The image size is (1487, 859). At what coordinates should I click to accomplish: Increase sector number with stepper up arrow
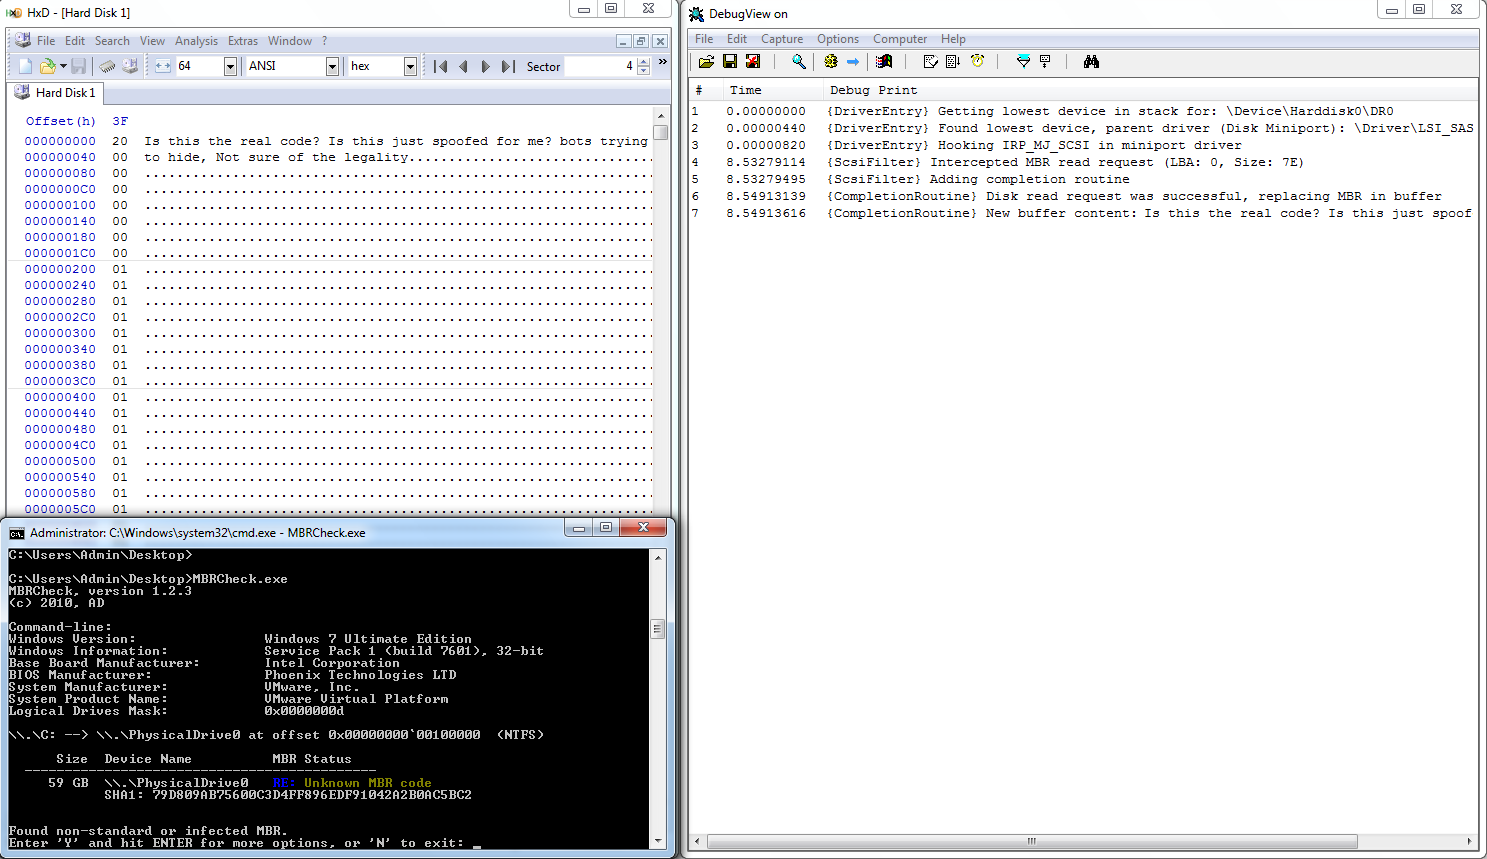643,62
